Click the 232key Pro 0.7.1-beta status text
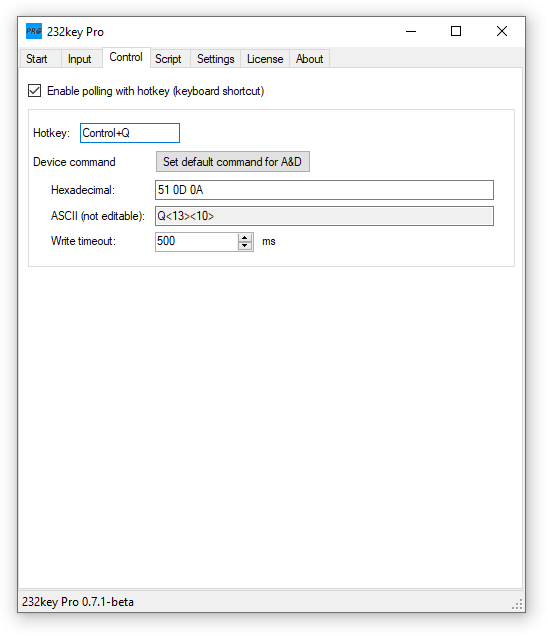The width and height of the screenshot is (547, 635). (78, 602)
